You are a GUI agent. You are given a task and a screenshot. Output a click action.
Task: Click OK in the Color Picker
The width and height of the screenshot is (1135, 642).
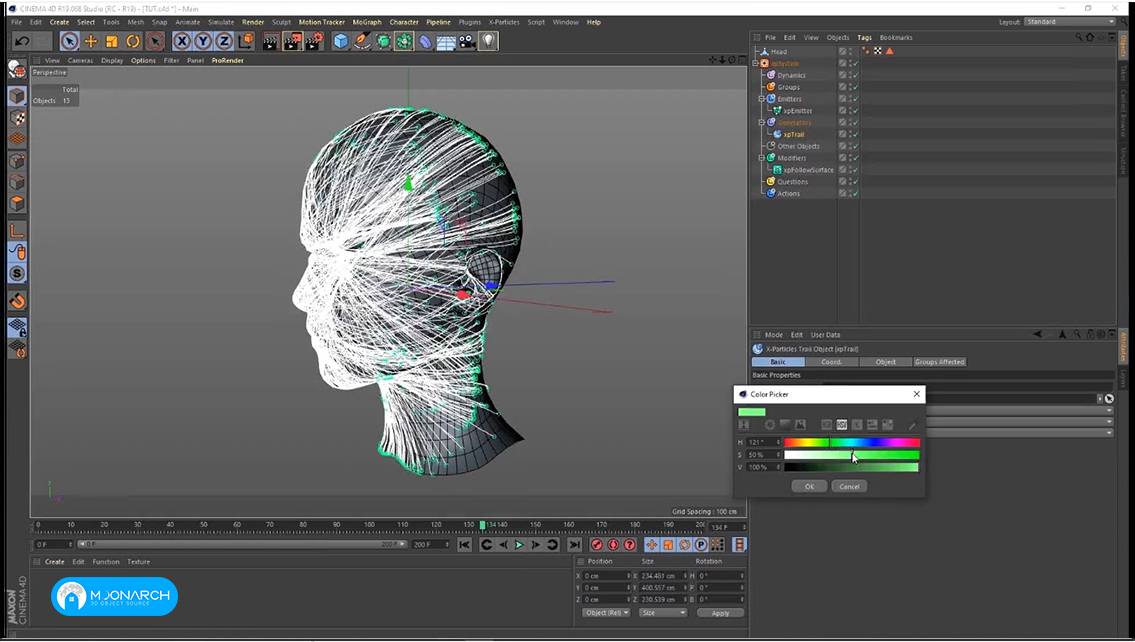pyautogui.click(x=809, y=486)
